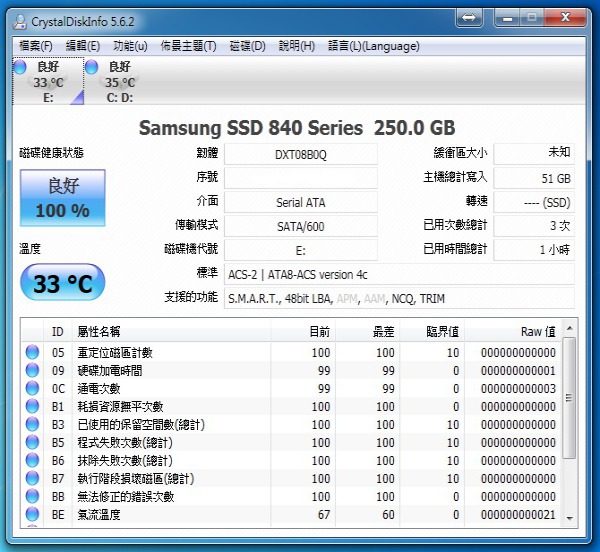Click the rotation rate ---- (SSD) value

point(534,202)
